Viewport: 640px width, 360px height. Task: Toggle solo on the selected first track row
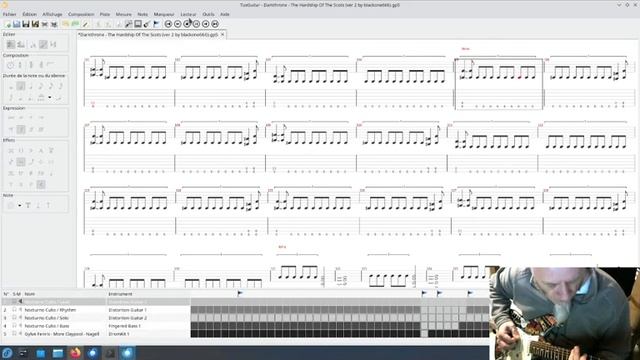tap(14, 301)
